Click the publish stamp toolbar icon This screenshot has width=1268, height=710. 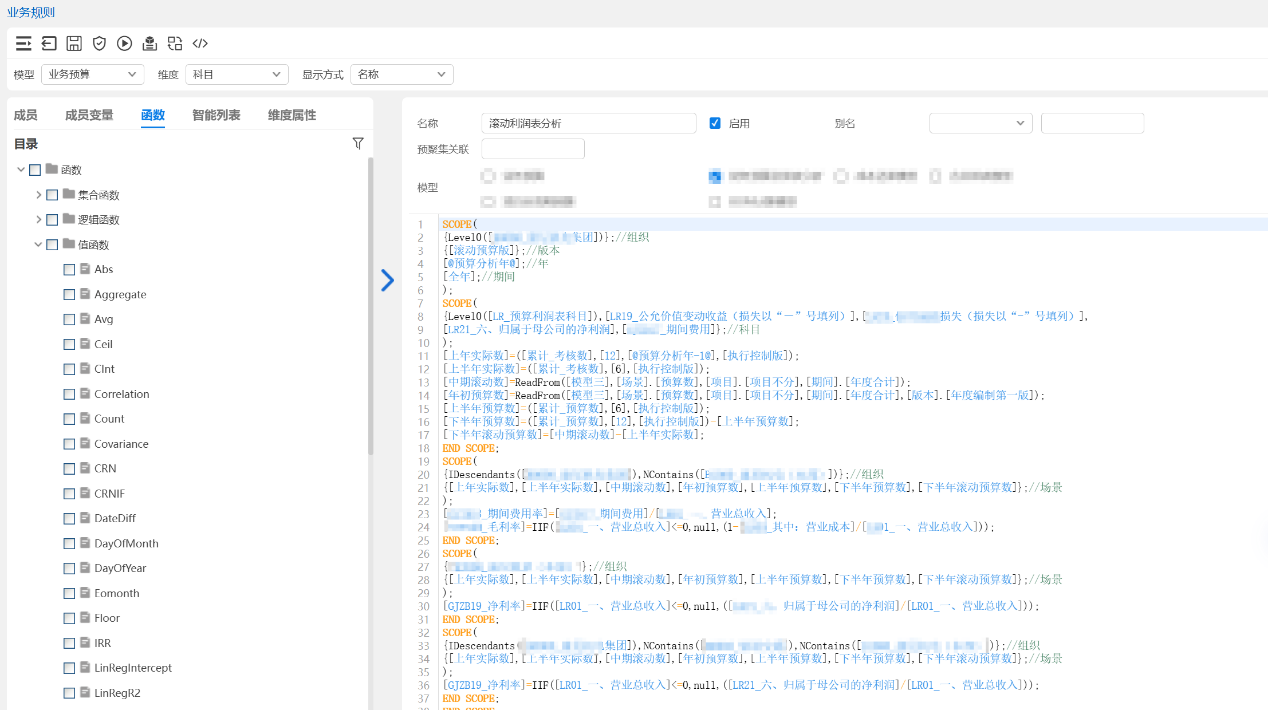[150, 43]
